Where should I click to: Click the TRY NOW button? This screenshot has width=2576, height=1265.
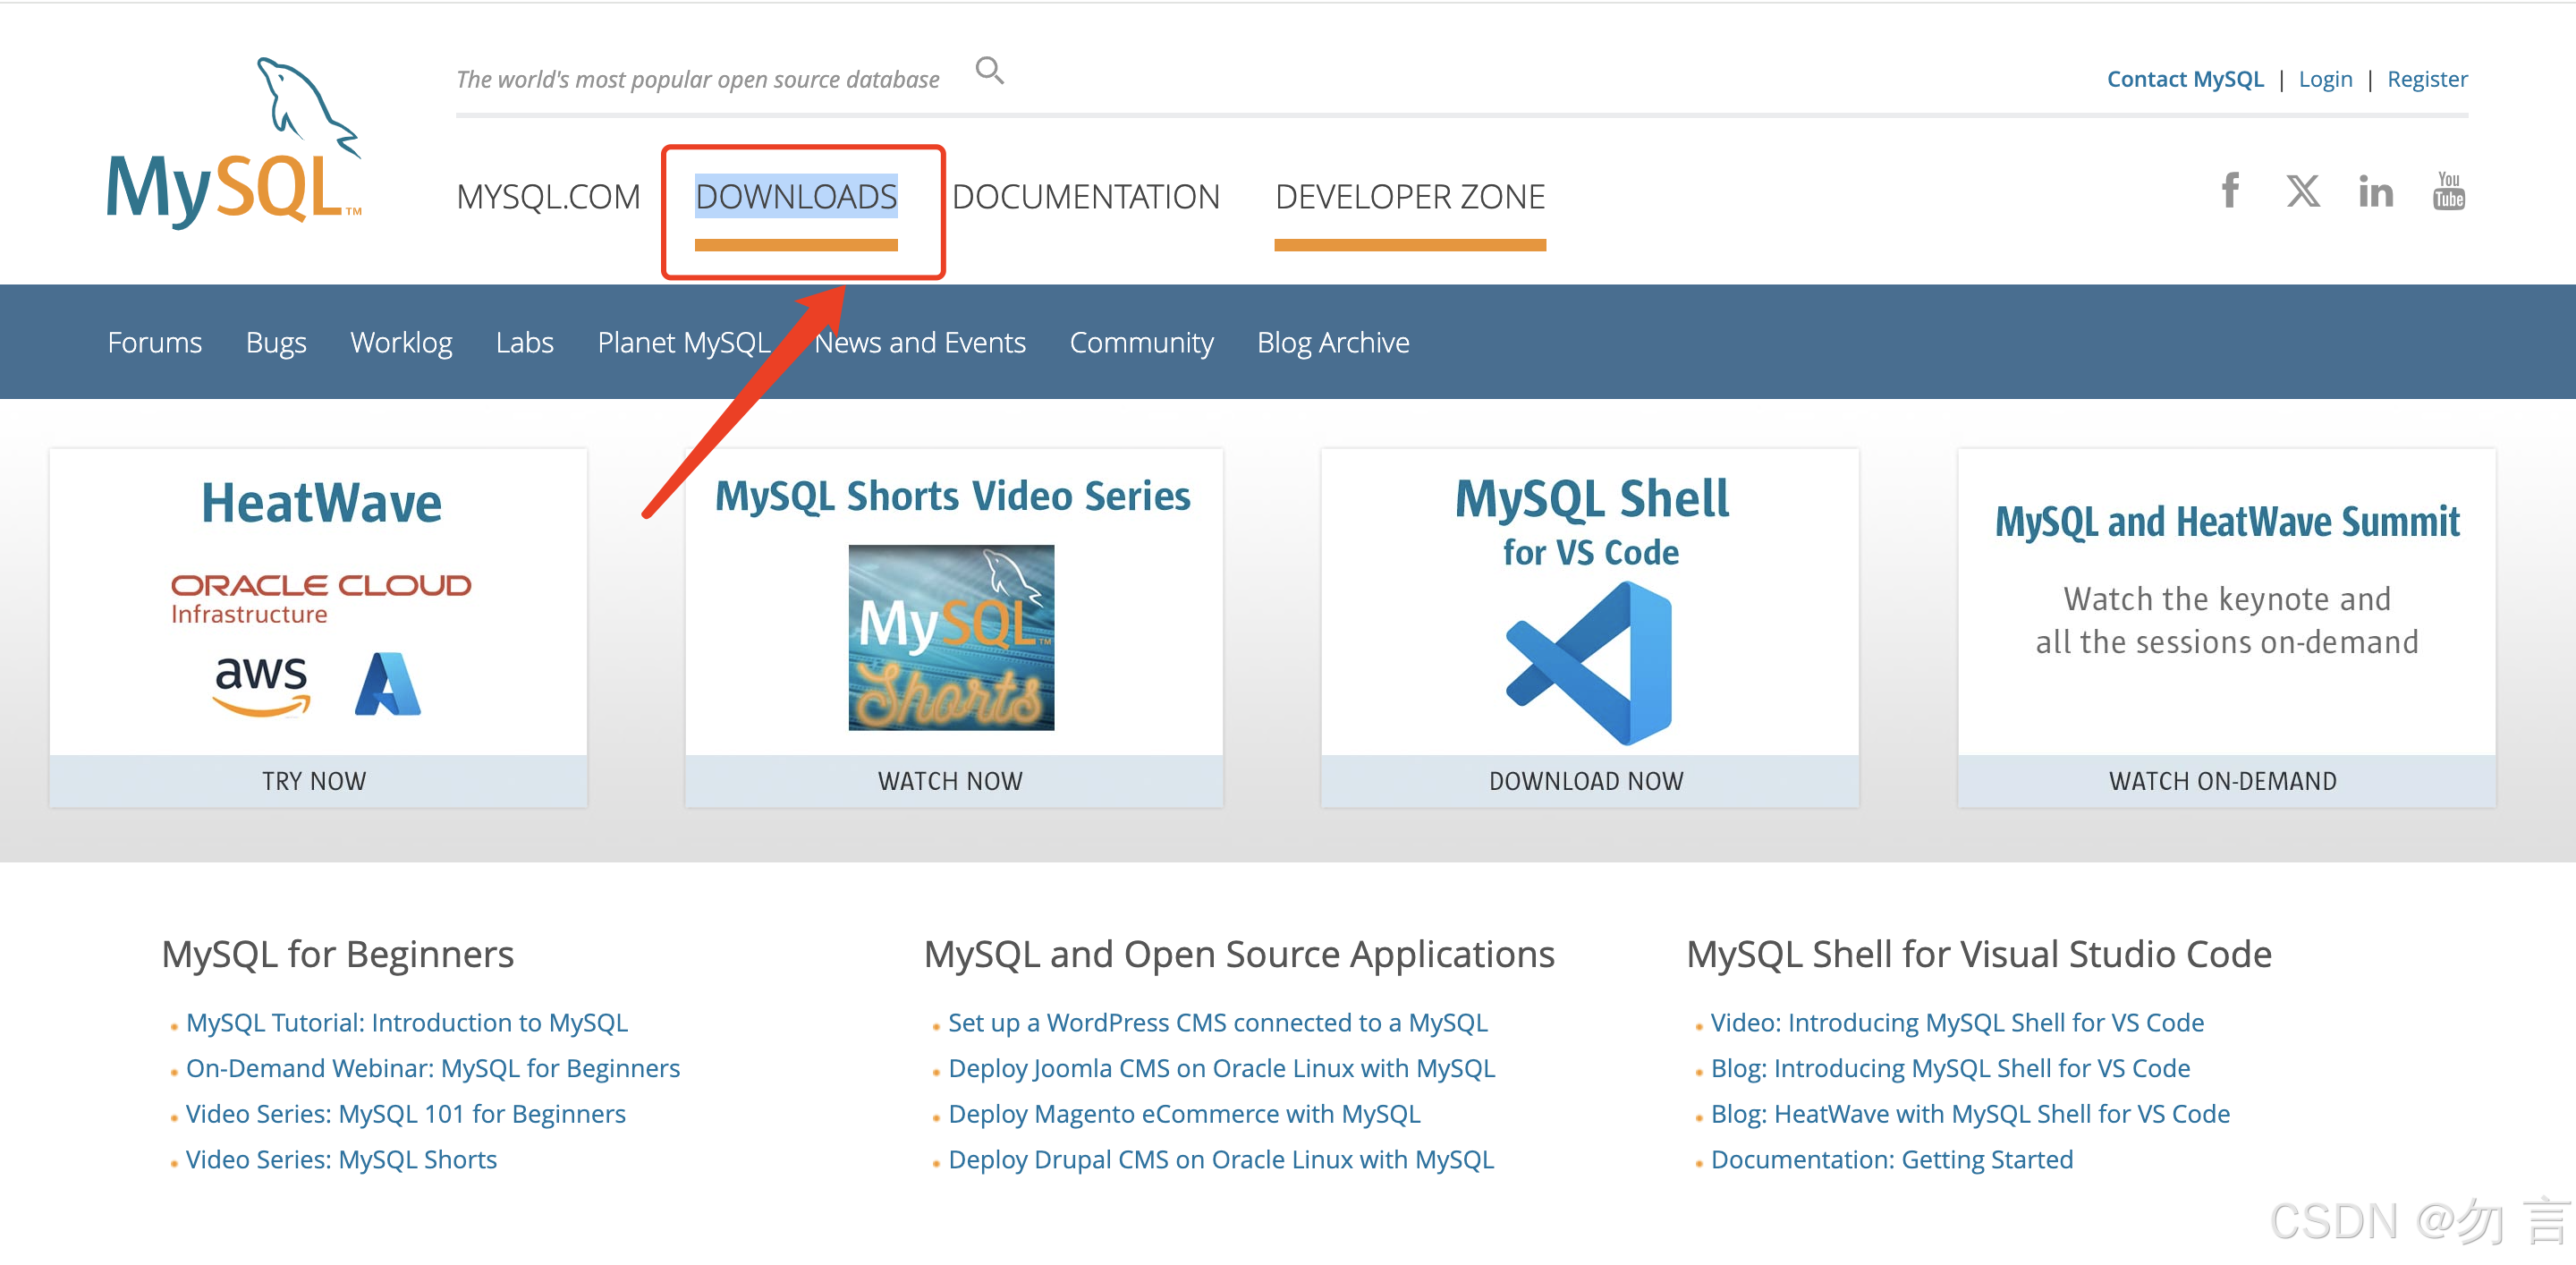pos(318,781)
